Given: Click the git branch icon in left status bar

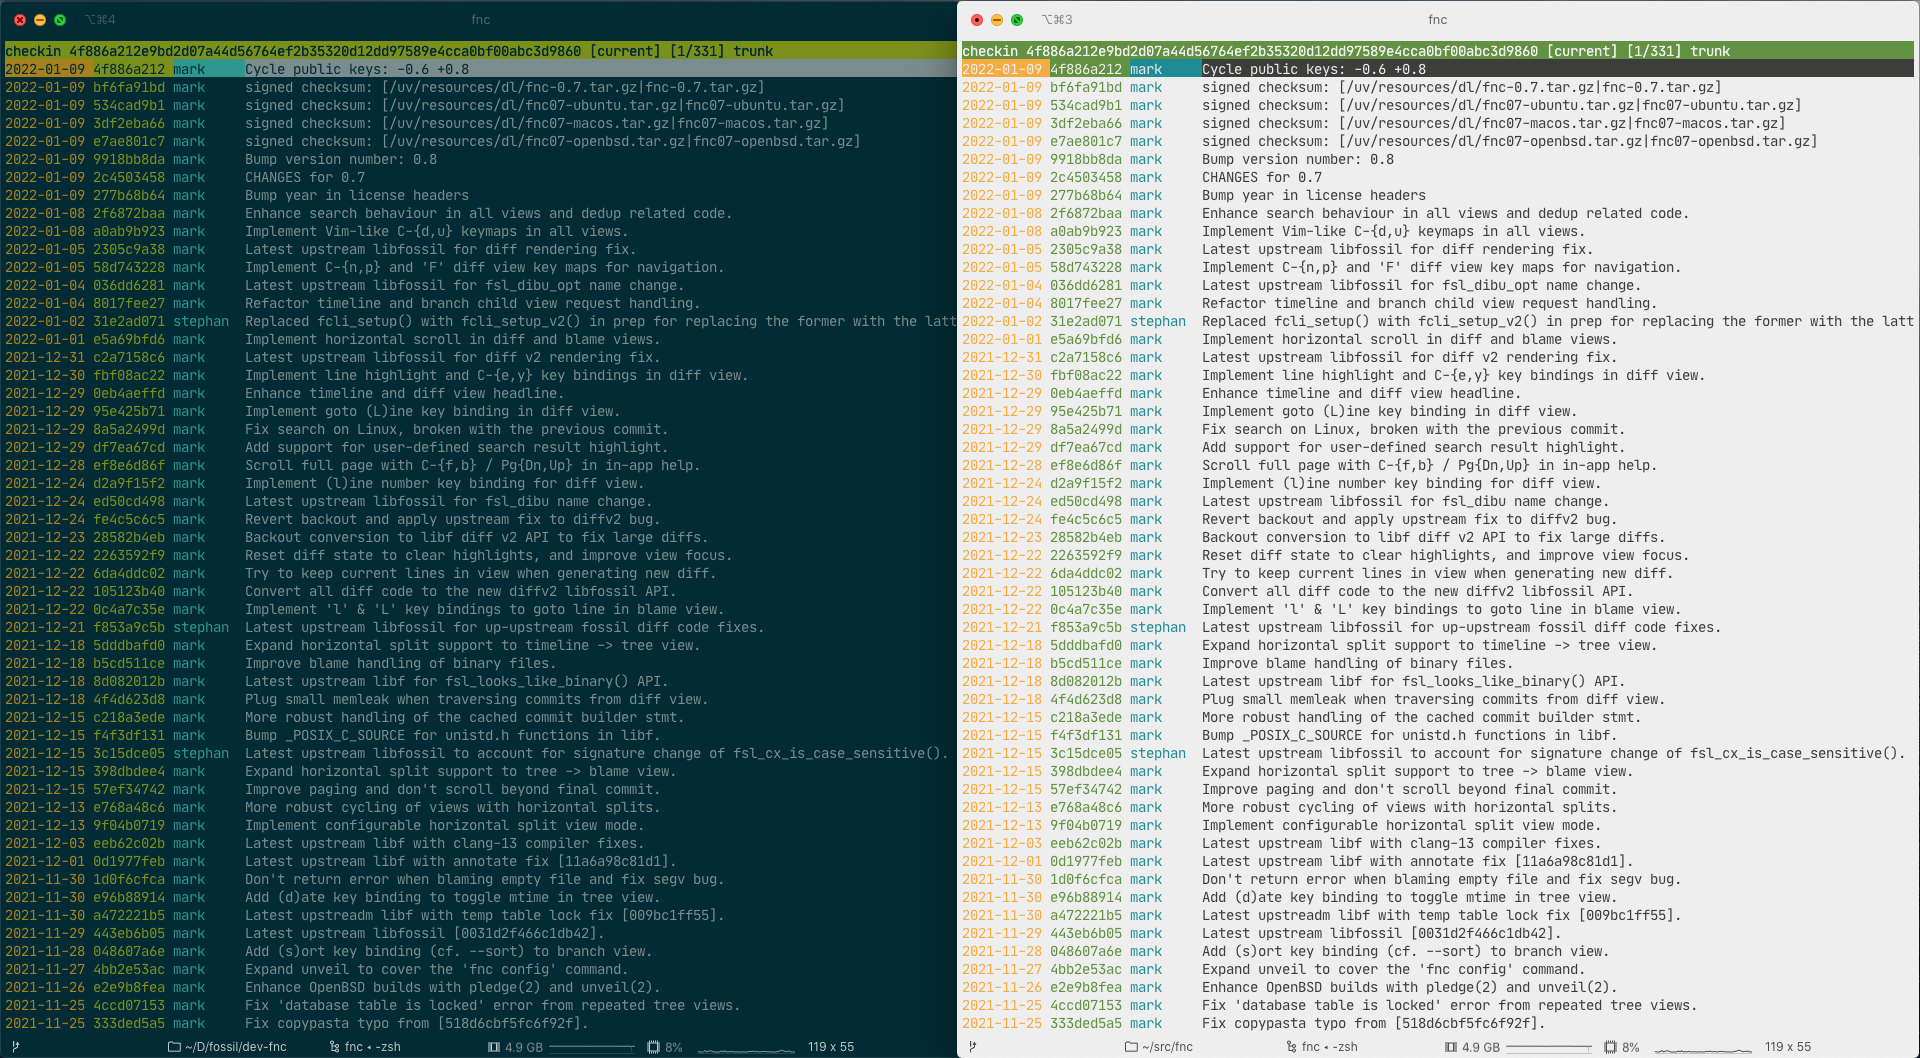Looking at the screenshot, I should pos(15,1047).
